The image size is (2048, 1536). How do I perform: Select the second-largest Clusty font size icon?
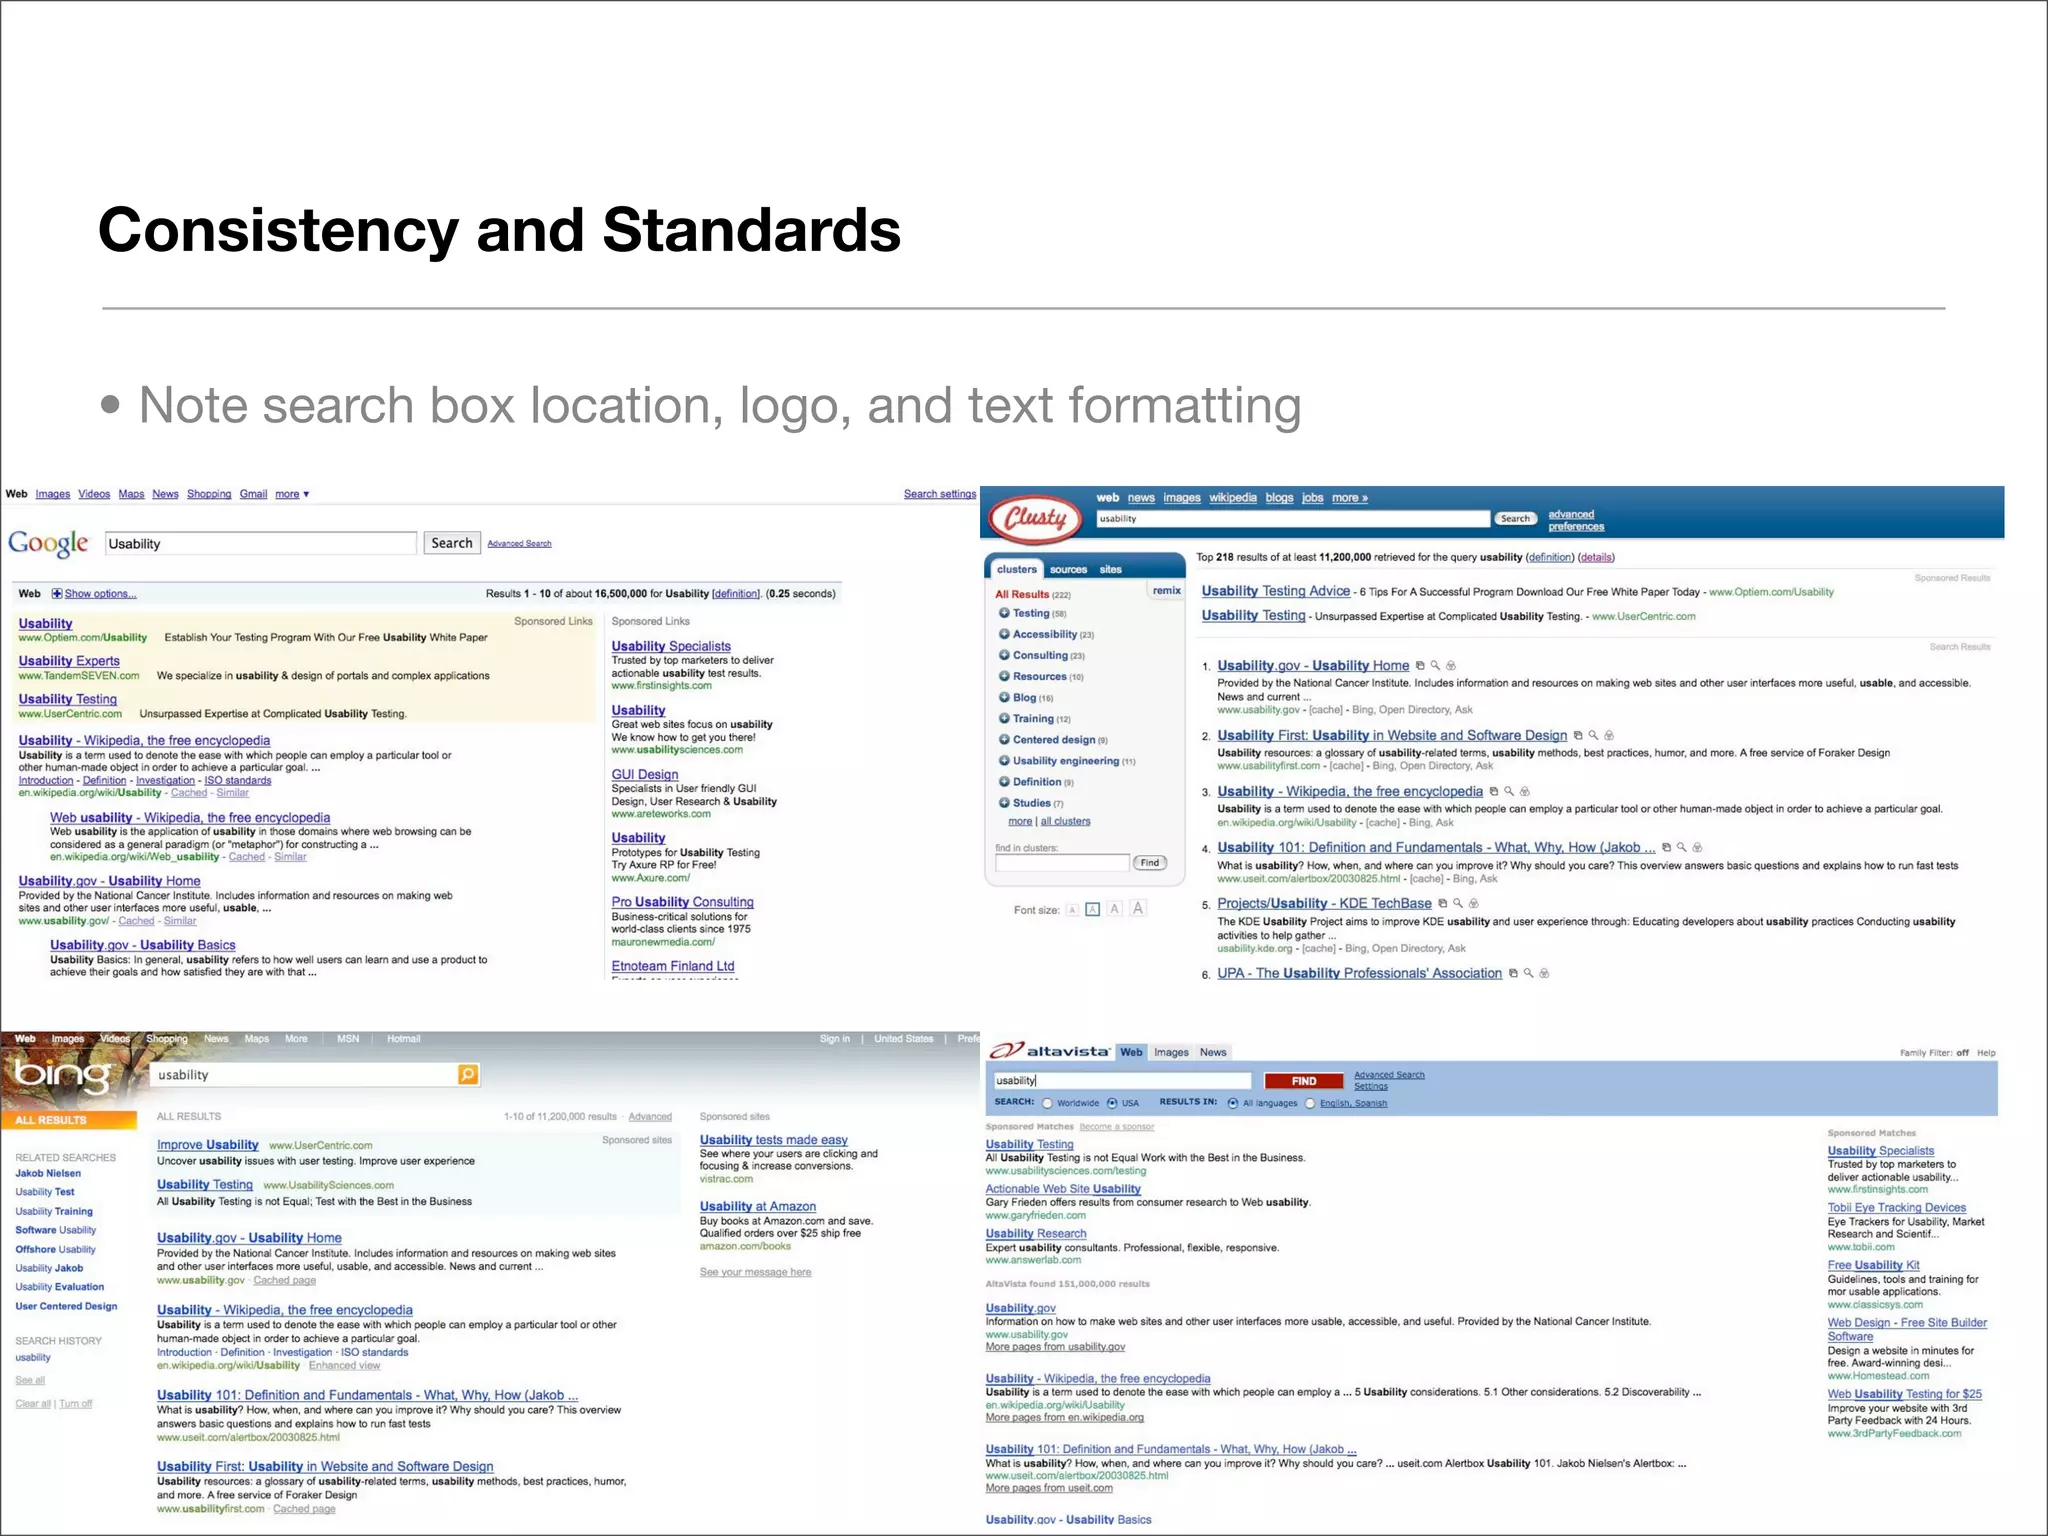tap(1115, 909)
